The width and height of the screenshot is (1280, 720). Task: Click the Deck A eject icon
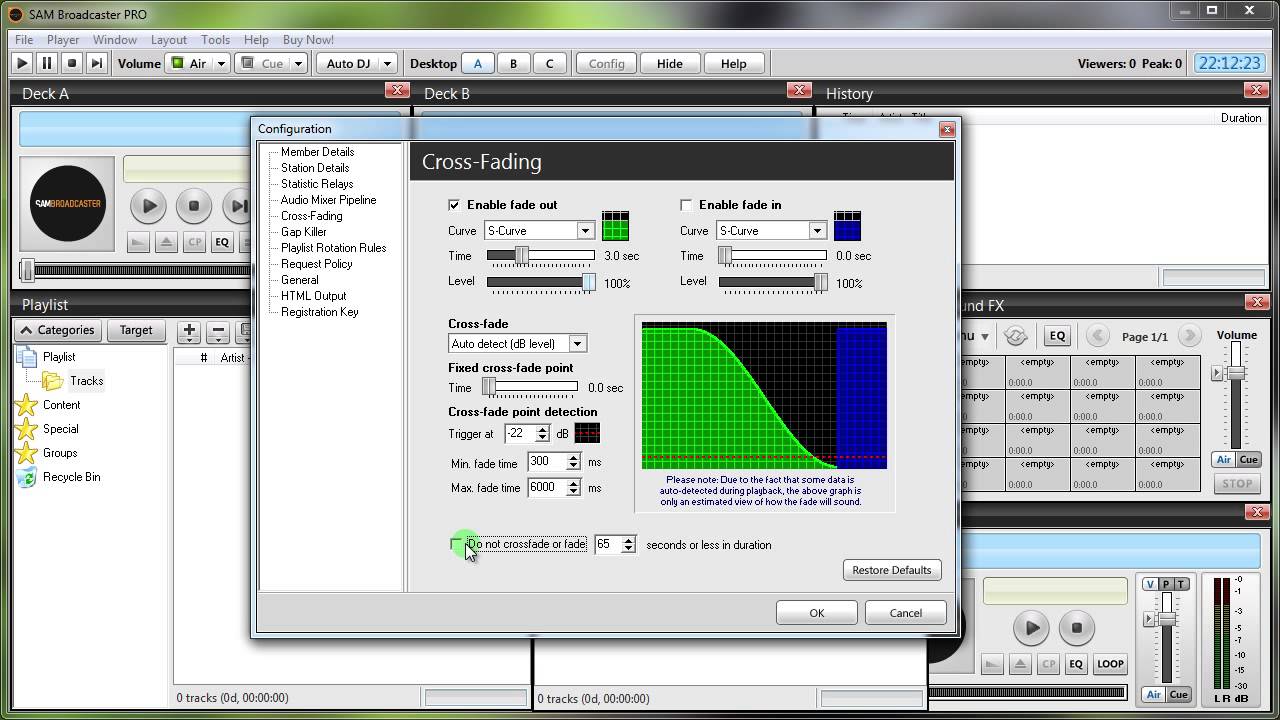pyautogui.click(x=166, y=242)
